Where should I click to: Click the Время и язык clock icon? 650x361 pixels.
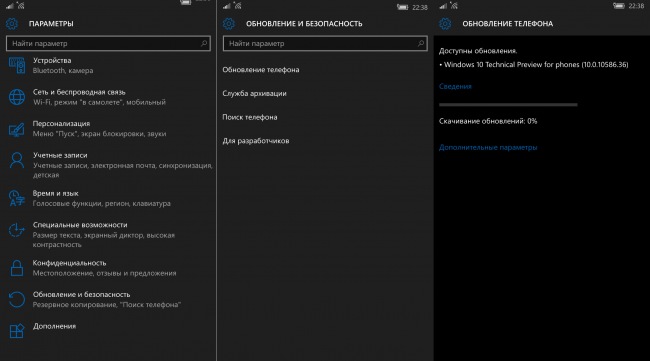pyautogui.click(x=17, y=198)
